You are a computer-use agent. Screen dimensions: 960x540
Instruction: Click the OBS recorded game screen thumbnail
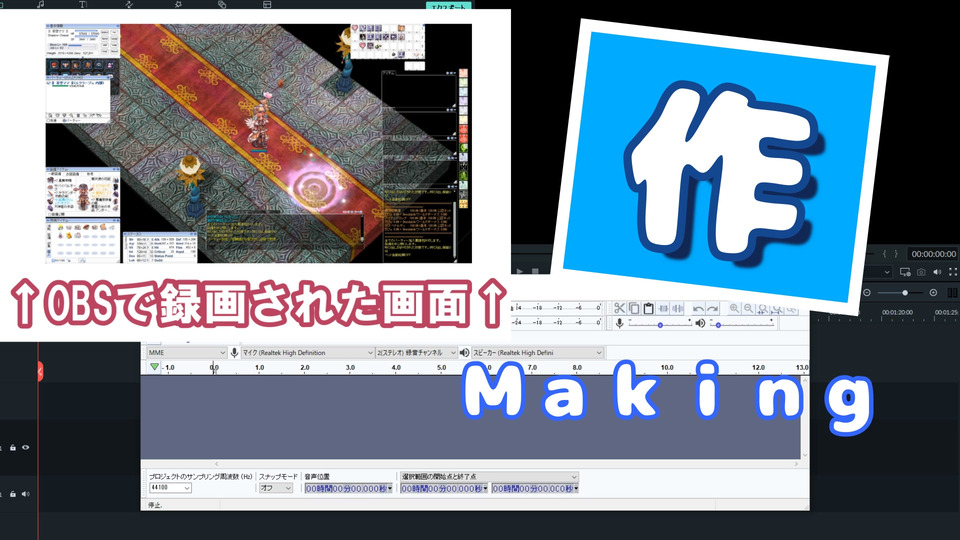click(x=259, y=143)
